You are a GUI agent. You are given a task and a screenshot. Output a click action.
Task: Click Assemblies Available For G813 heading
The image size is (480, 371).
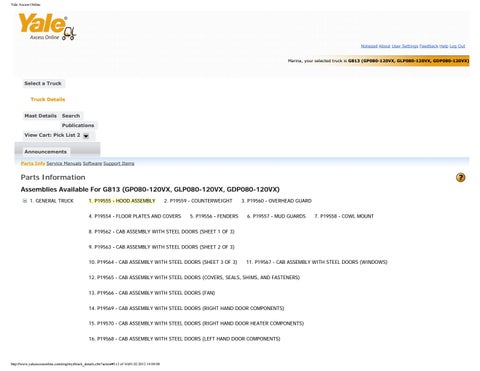click(150, 189)
